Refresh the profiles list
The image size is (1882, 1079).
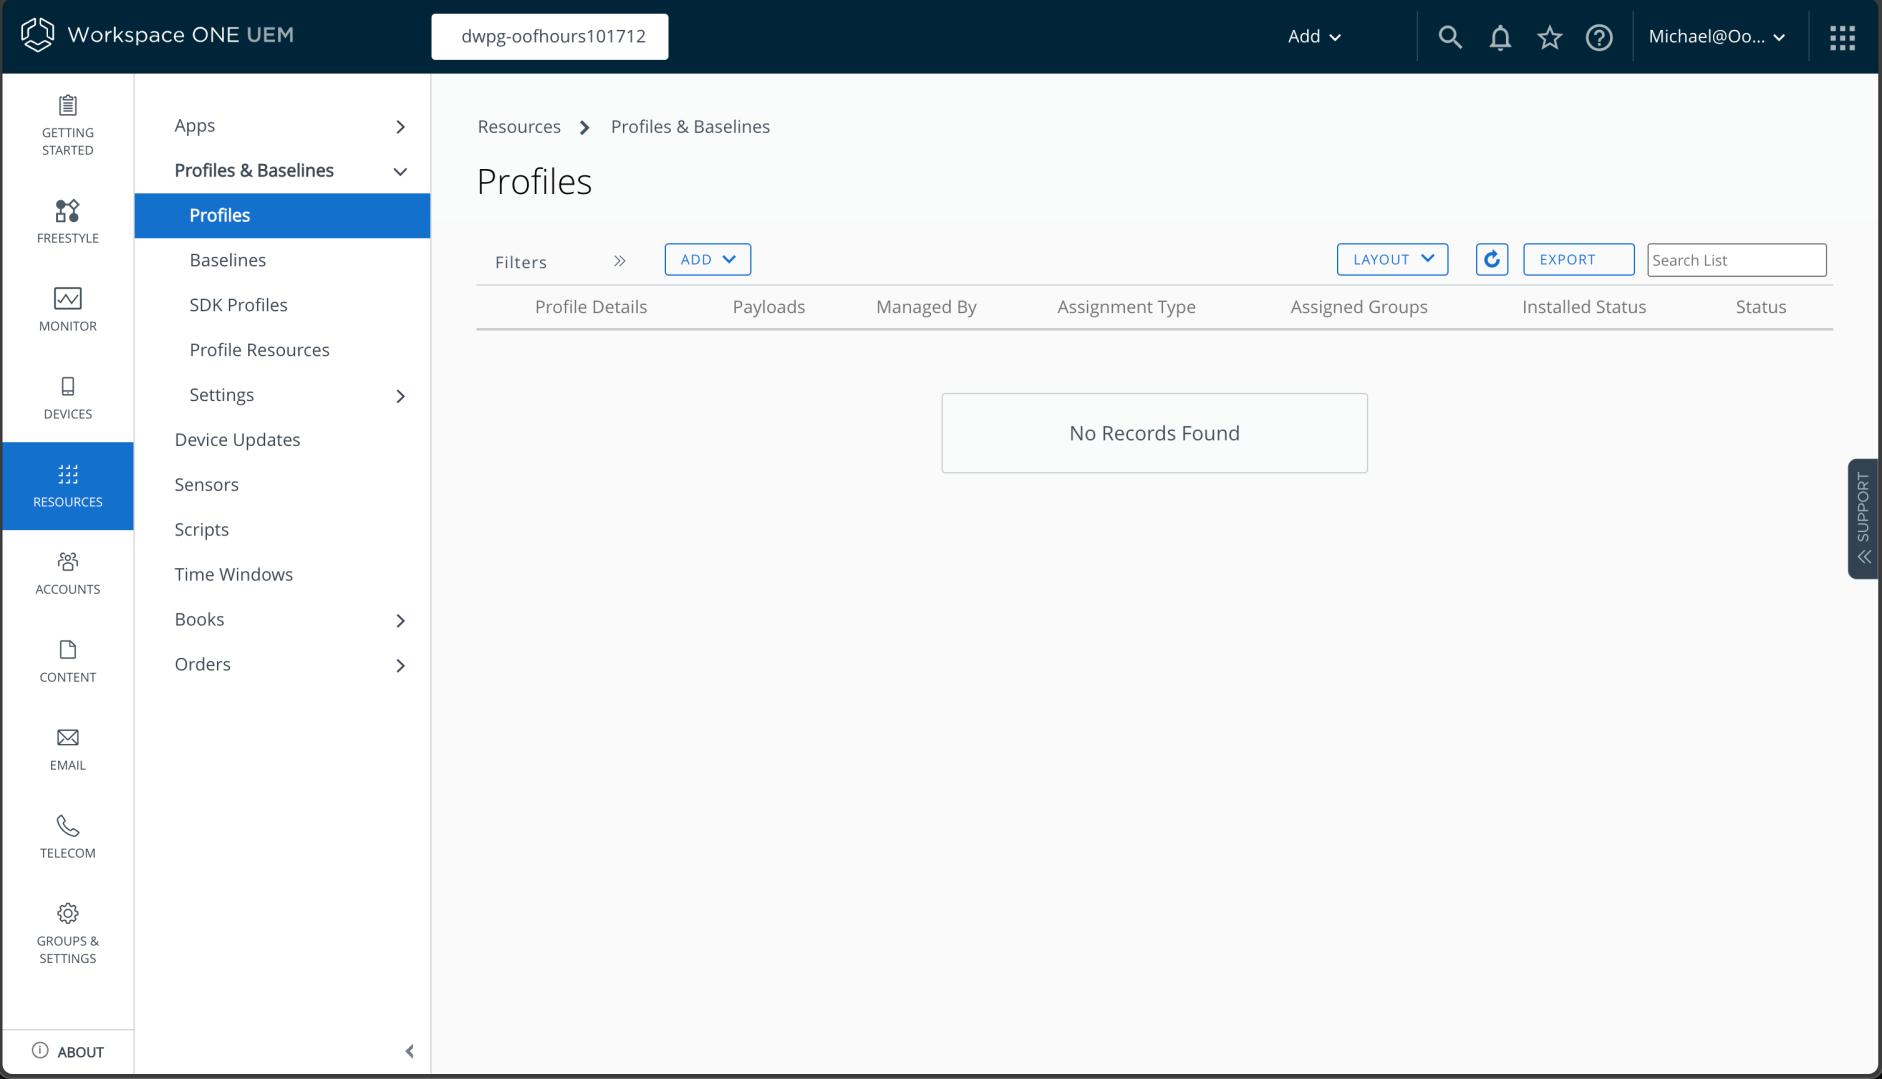click(x=1491, y=259)
